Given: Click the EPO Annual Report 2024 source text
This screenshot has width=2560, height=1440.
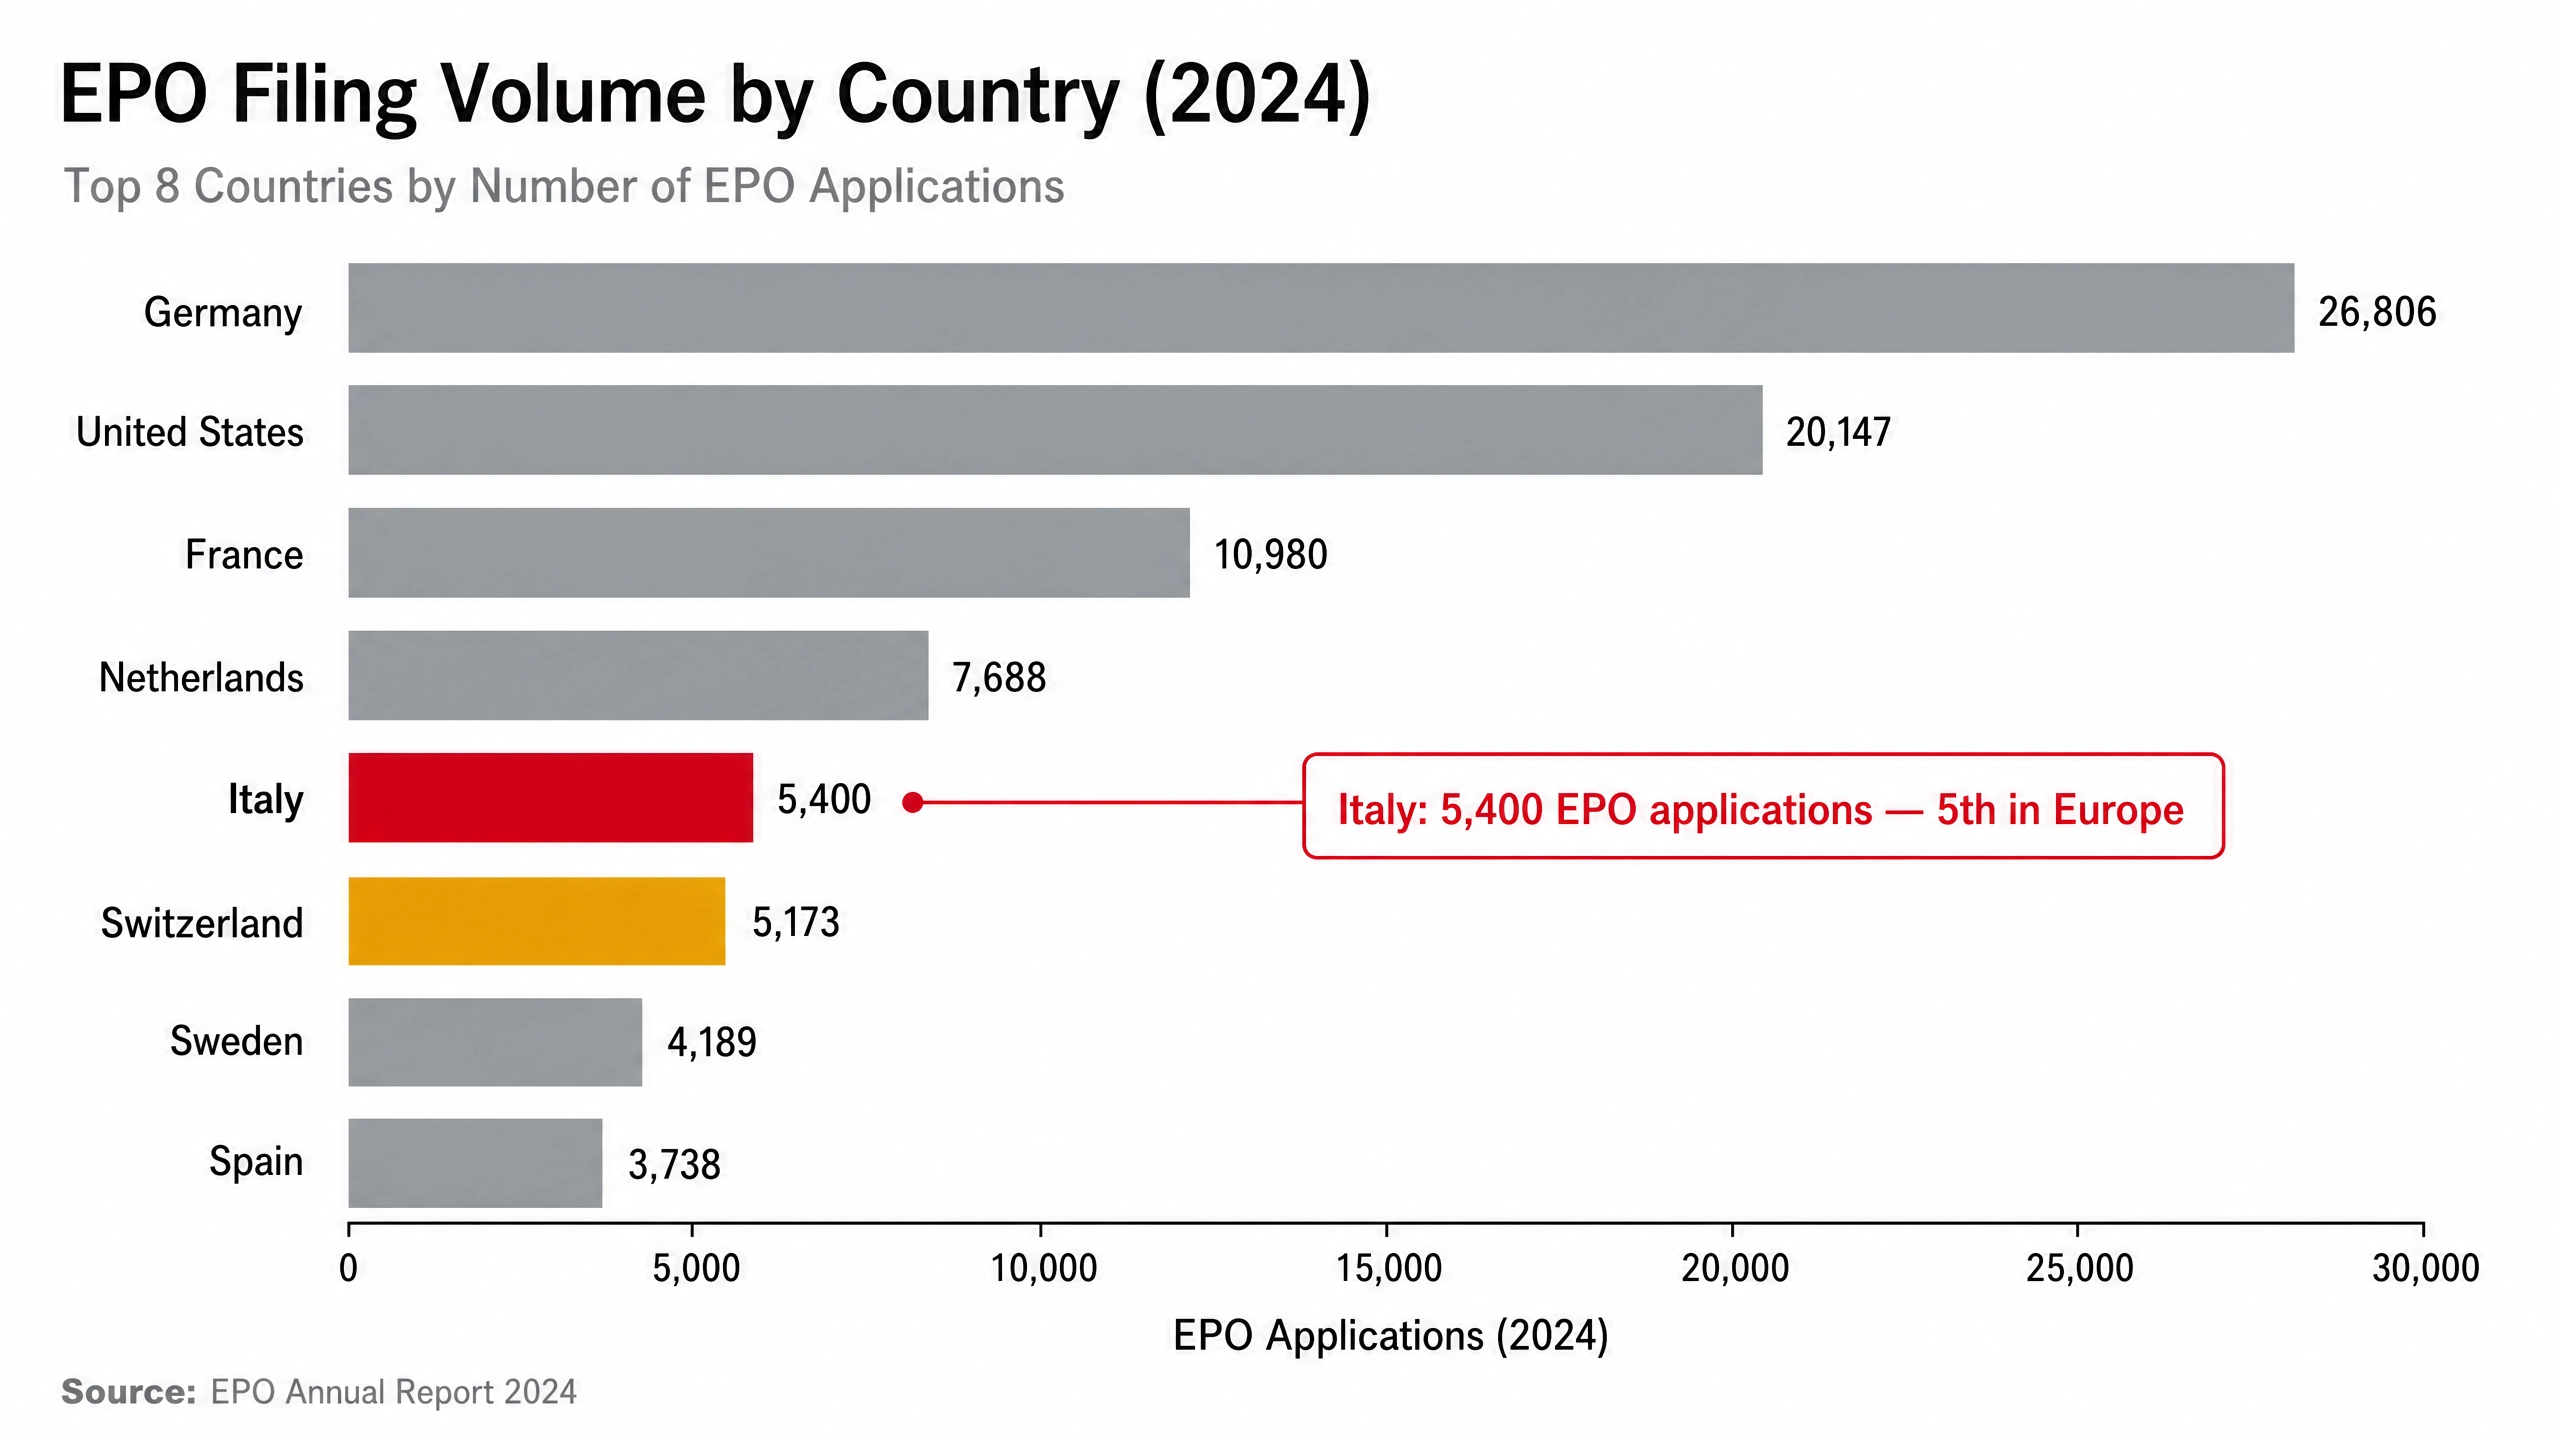Looking at the screenshot, I should (393, 1392).
